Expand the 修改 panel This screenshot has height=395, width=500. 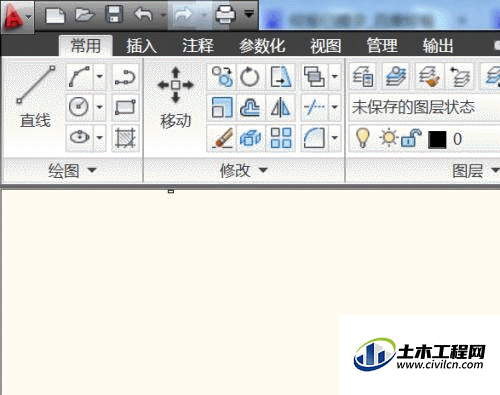coord(244,170)
